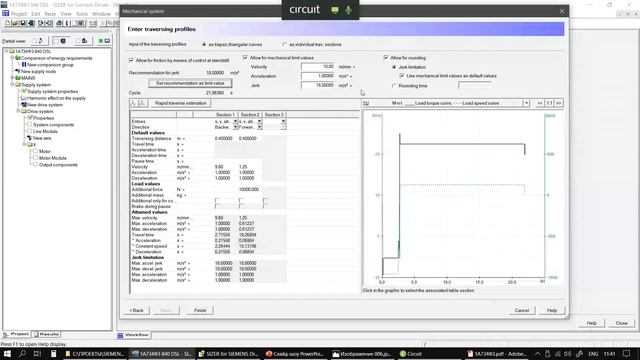
Task: Click the Workflow tab
Action: (x=133, y=335)
